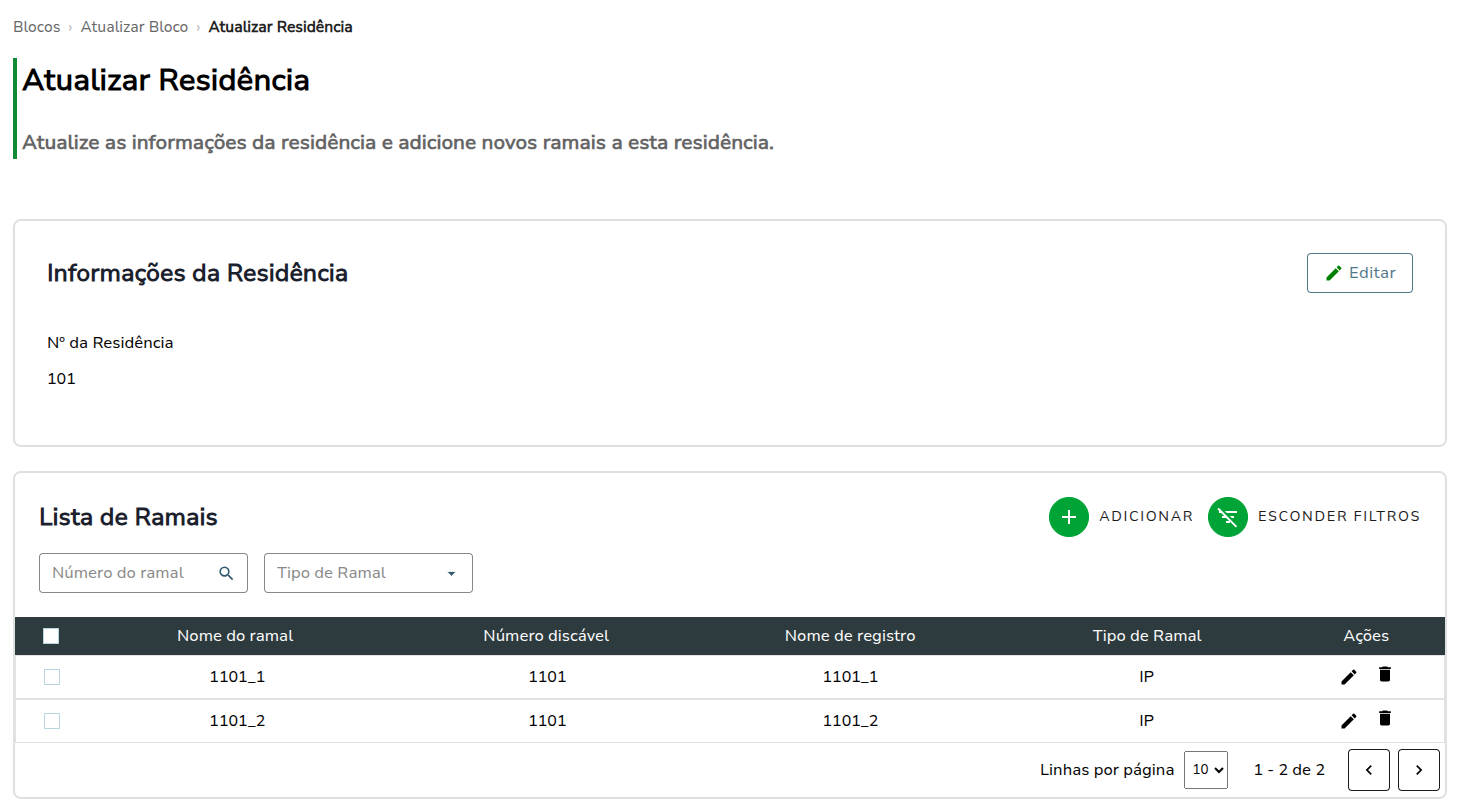The height and width of the screenshot is (809, 1464).
Task: Click the ESCONDER FILTROS text label
Action: 1339,517
